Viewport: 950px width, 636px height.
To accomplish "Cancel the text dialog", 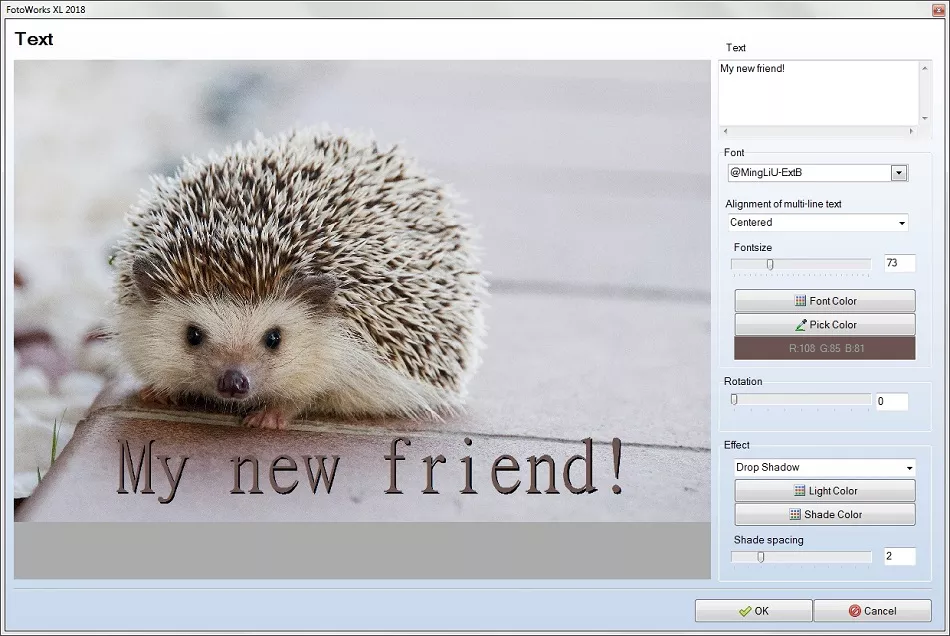I will click(x=872, y=611).
